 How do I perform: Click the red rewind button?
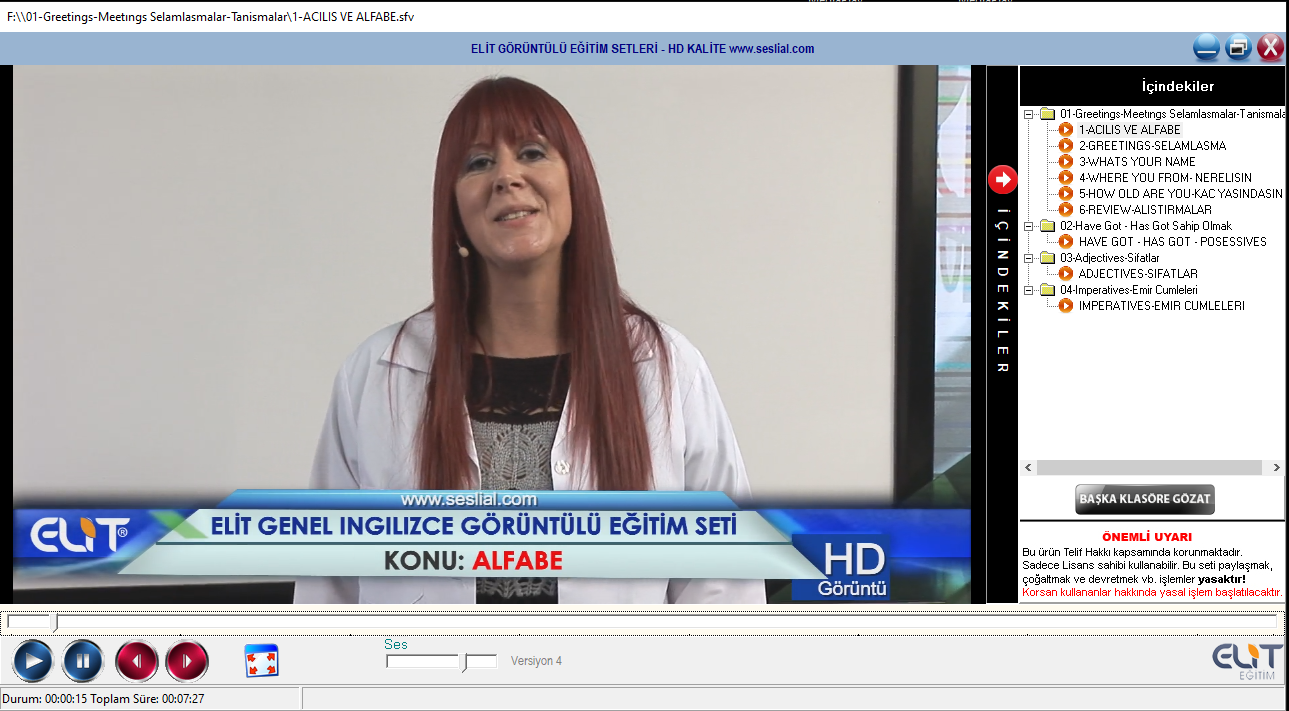(136, 661)
